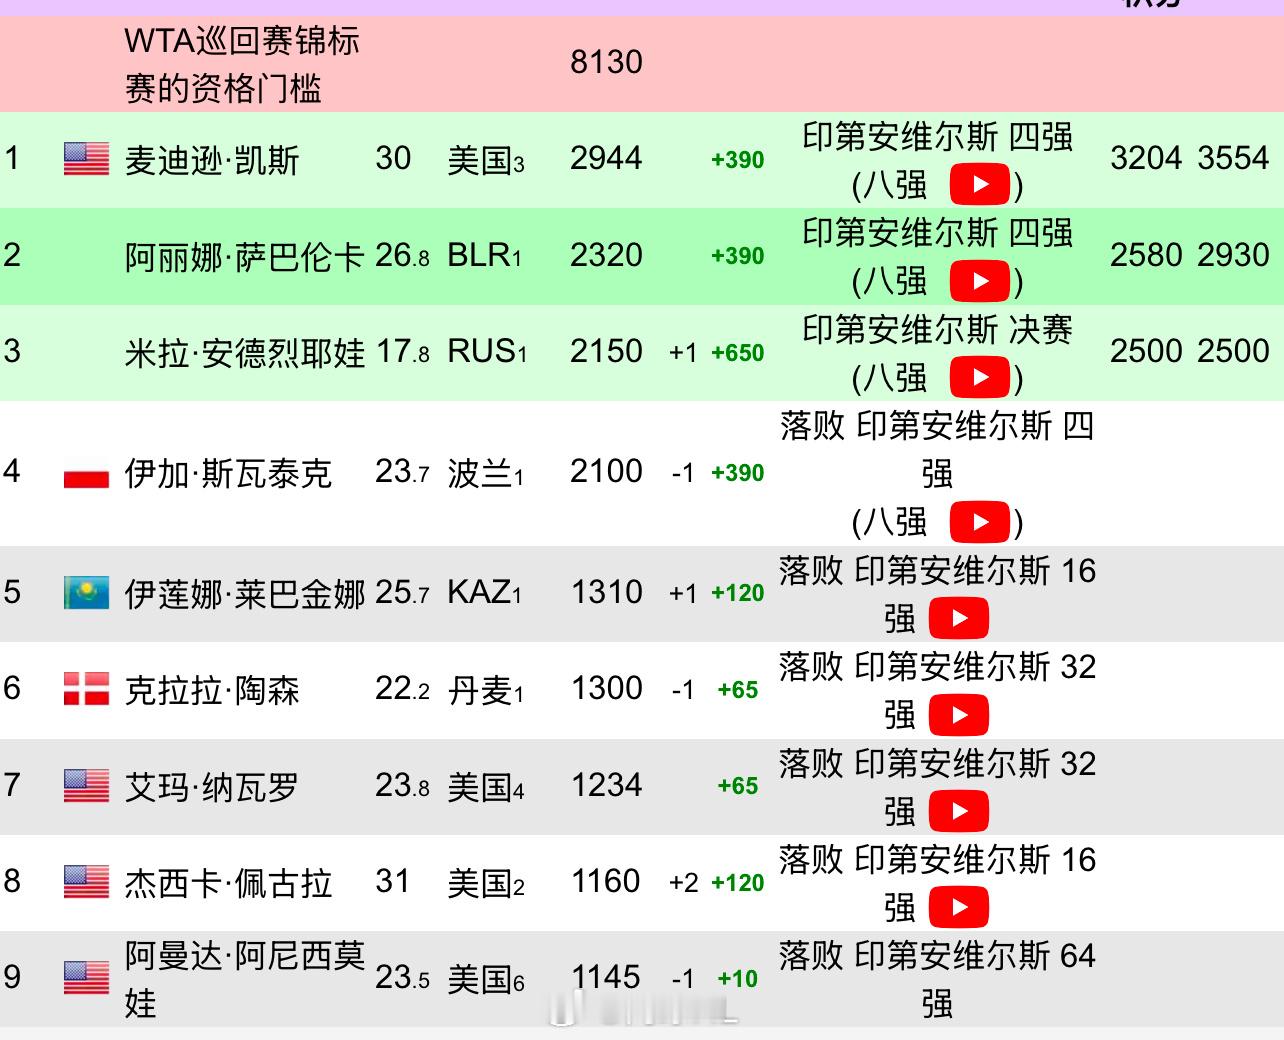
Task: Open player 伊莲娜·莱巴金娜
Action: 244,594
